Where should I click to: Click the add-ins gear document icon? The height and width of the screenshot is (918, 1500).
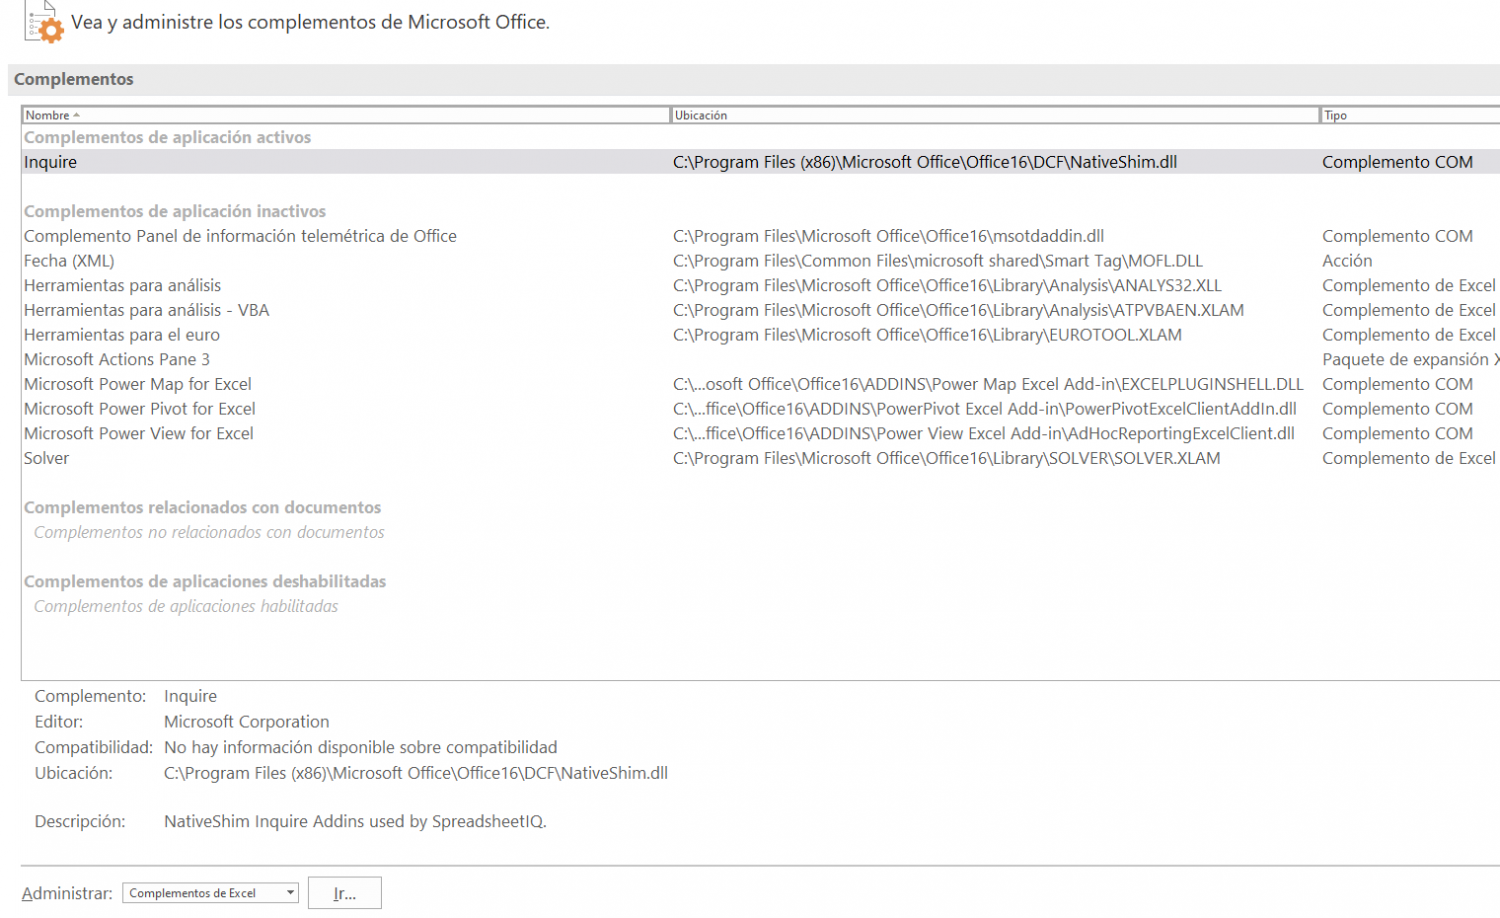pos(45,21)
